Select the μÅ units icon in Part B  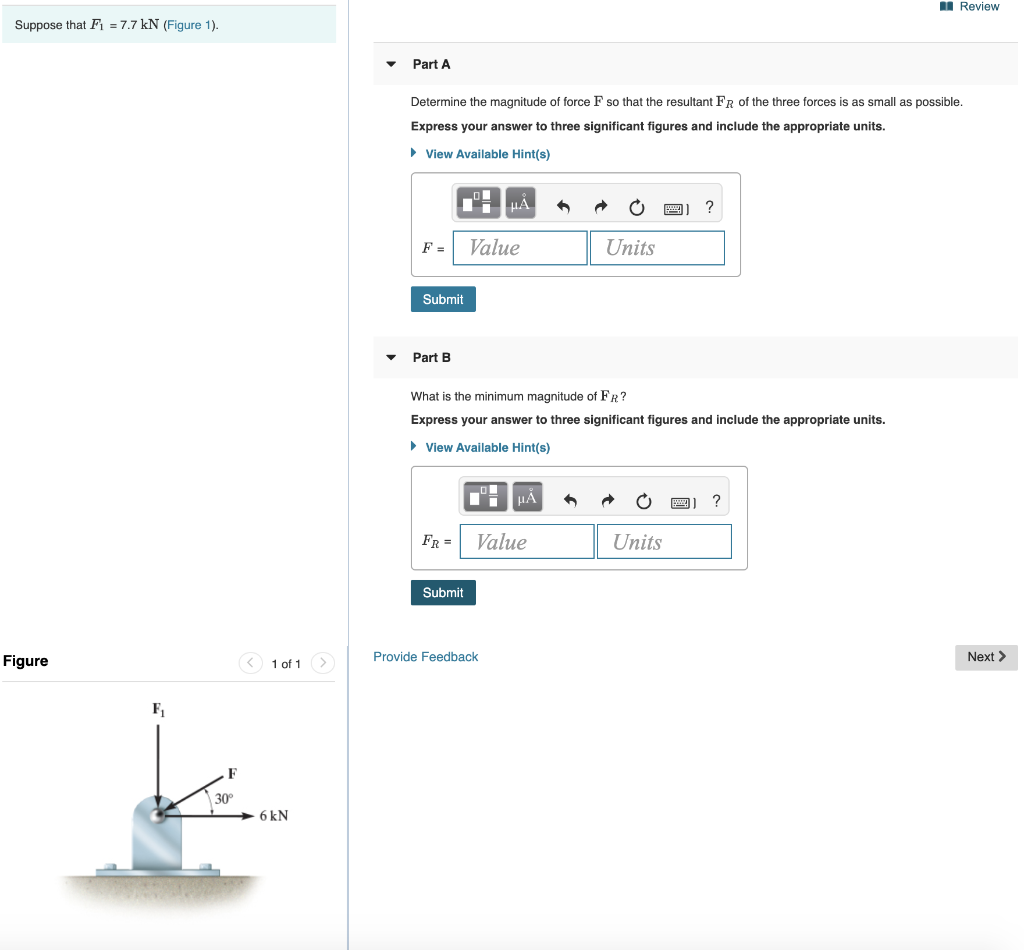tap(526, 495)
